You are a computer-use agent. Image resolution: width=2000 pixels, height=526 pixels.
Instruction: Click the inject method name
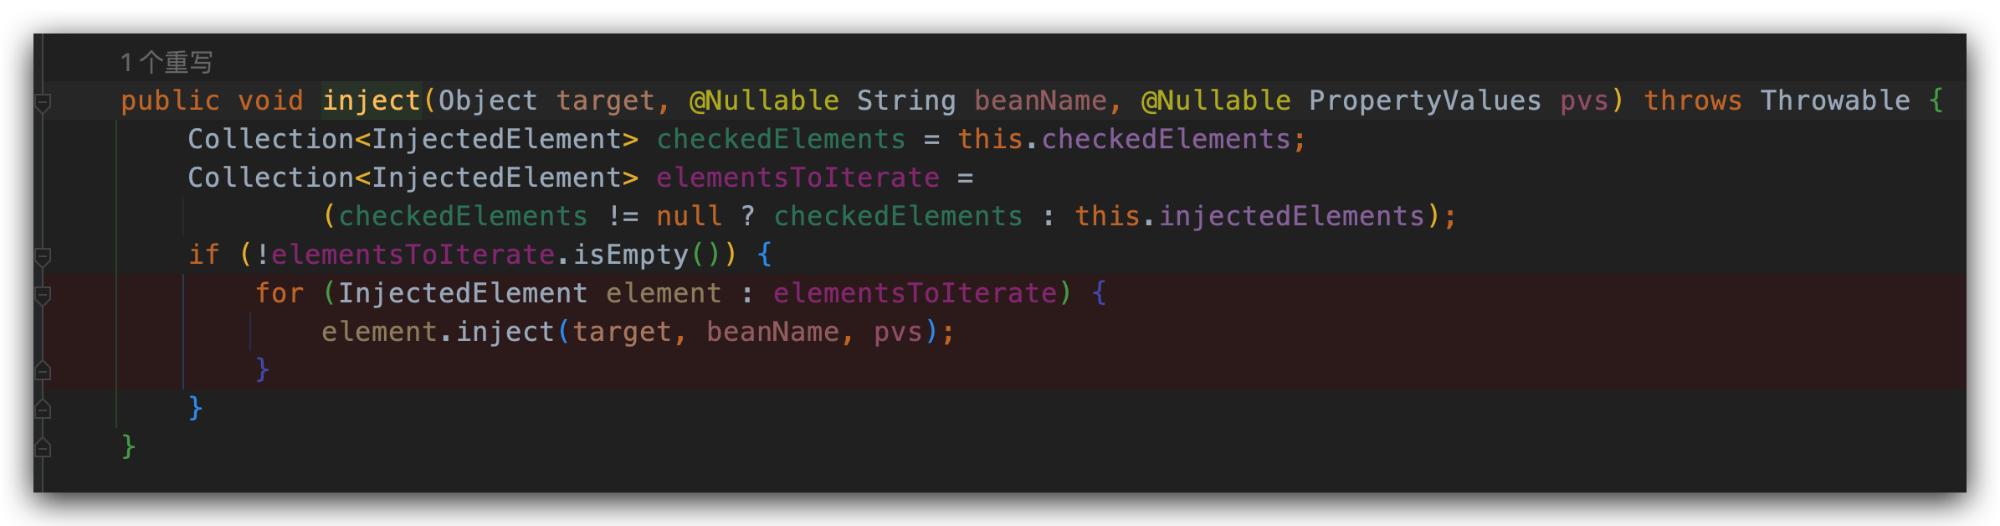[371, 101]
